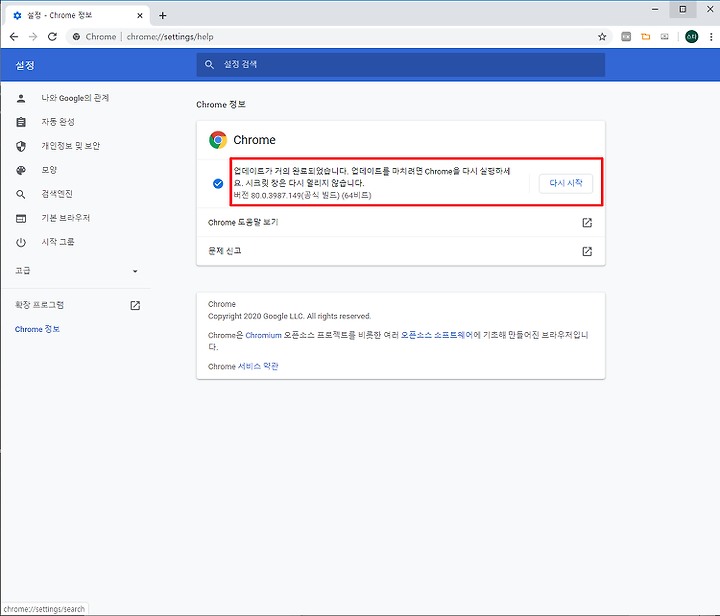Click the 설정 검색 input field

400,65
